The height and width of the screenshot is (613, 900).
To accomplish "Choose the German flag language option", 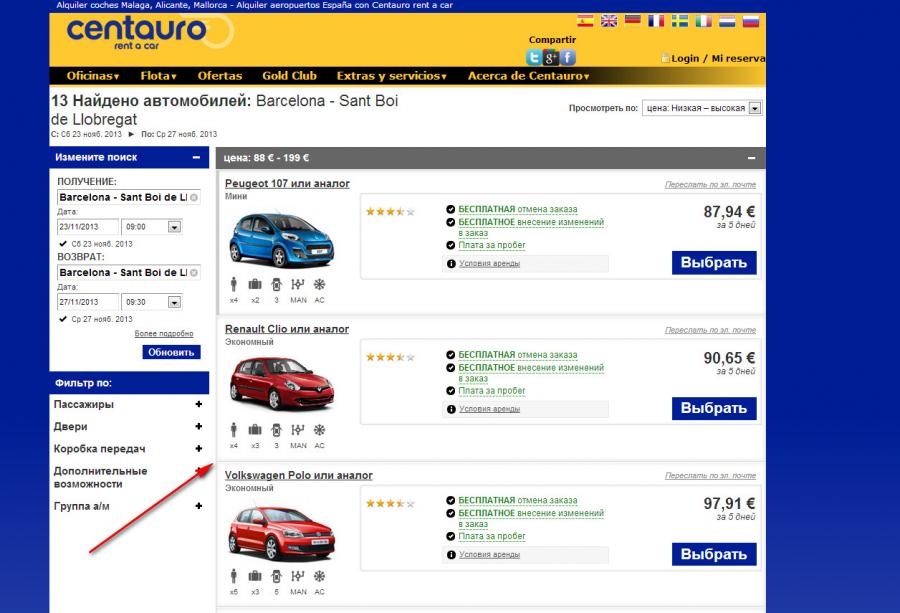I will tap(633, 21).
